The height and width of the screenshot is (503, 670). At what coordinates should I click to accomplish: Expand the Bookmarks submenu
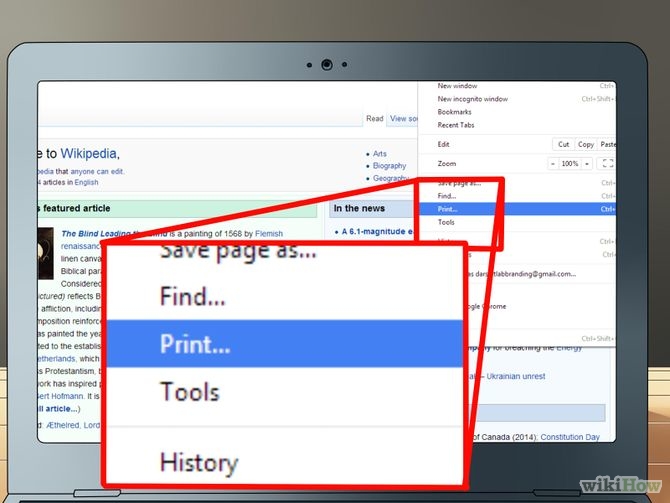[455, 112]
